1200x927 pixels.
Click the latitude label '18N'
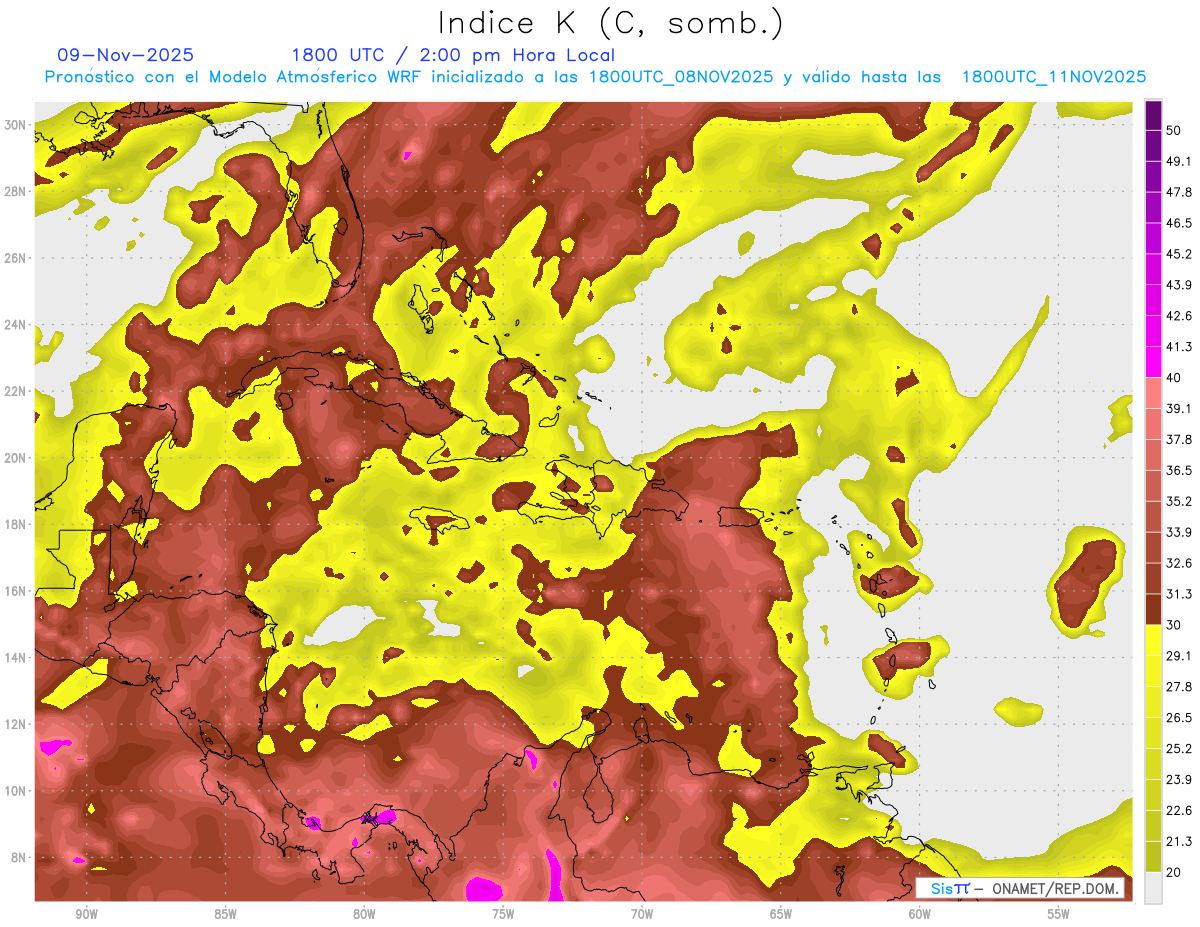[x=15, y=524]
